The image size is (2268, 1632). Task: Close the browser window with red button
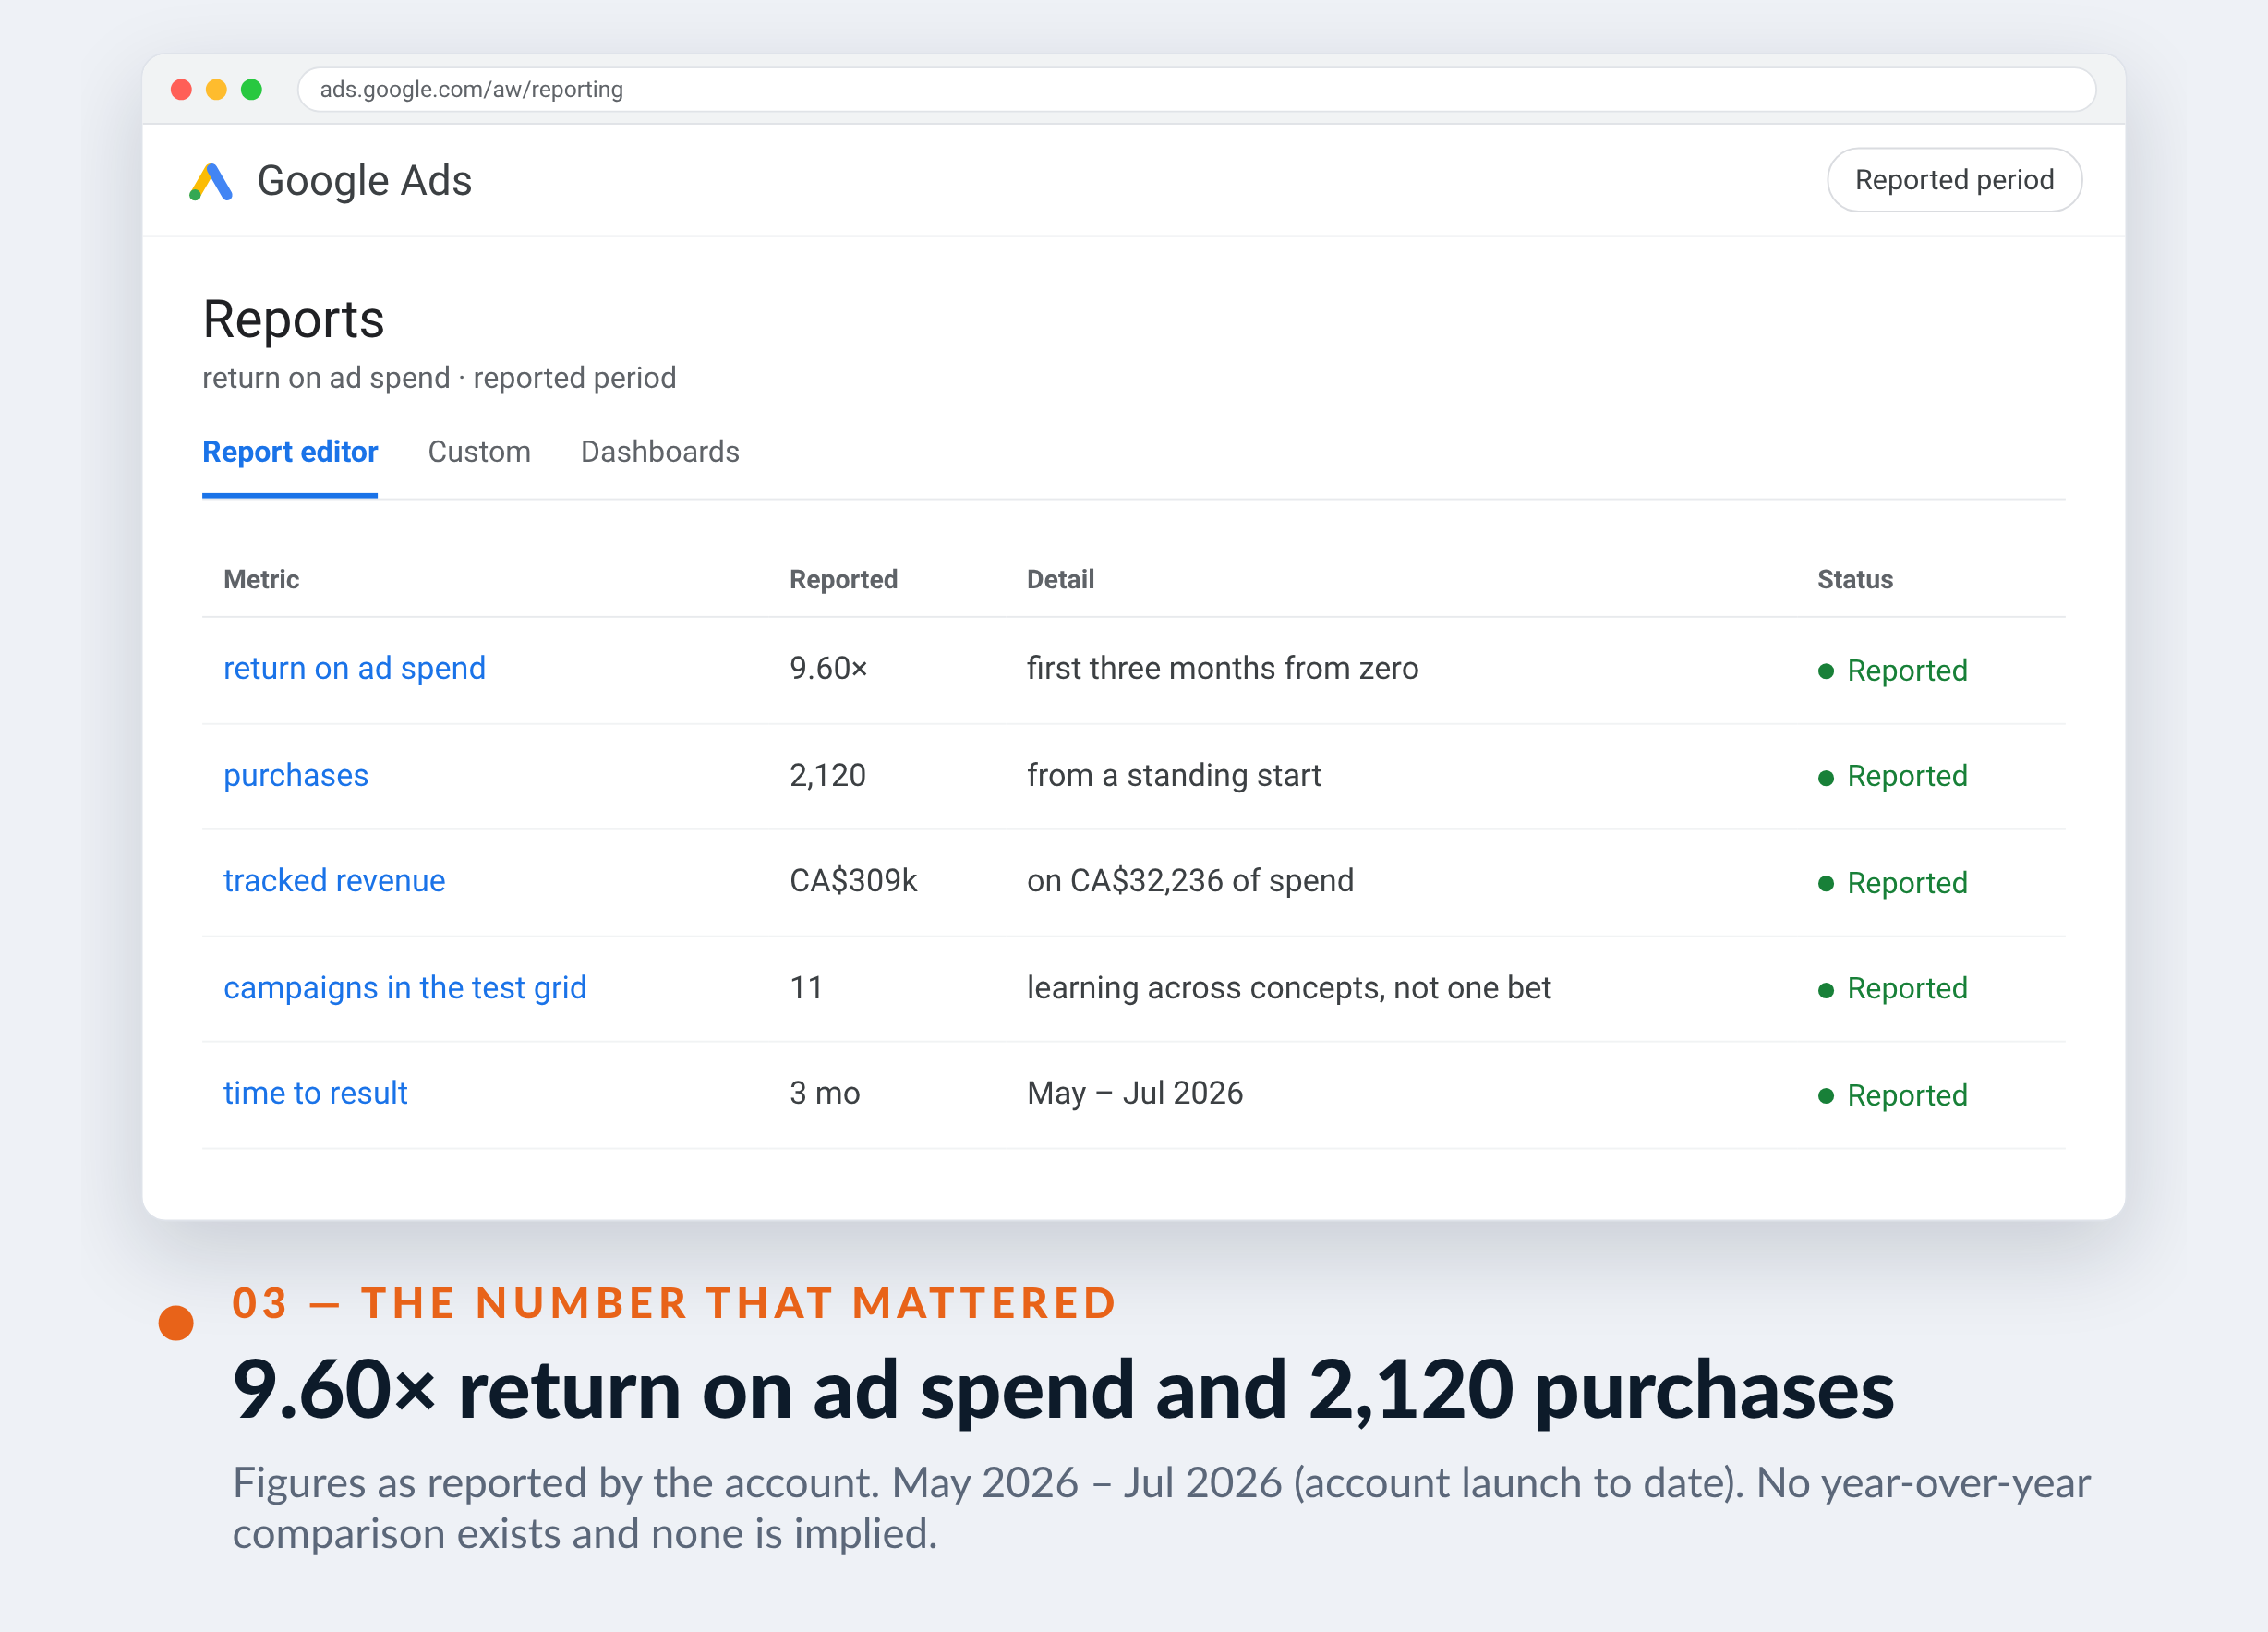[x=181, y=90]
